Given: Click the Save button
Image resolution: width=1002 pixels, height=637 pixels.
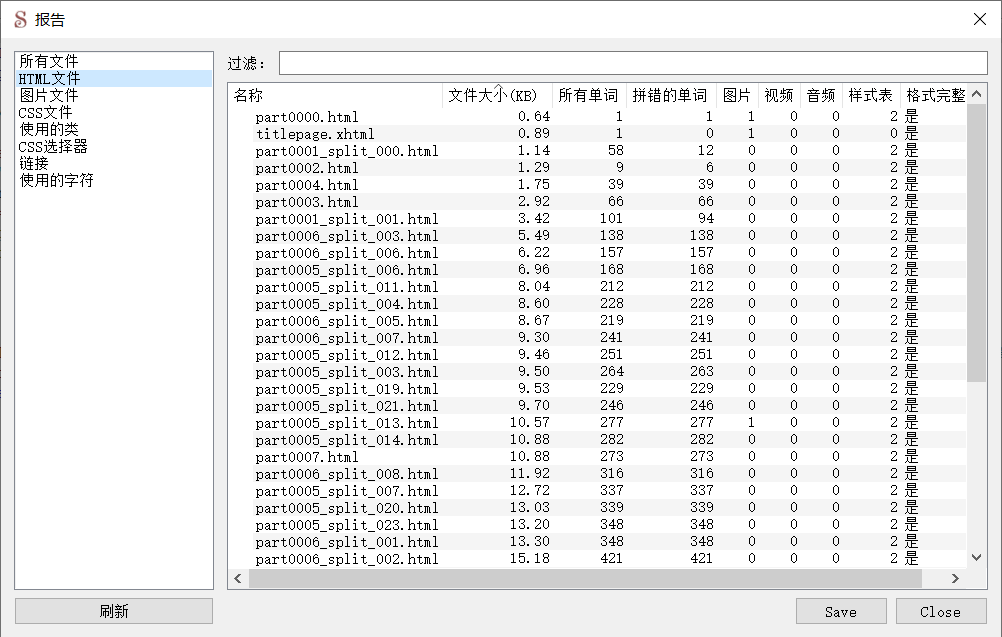Looking at the screenshot, I should 840,611.
